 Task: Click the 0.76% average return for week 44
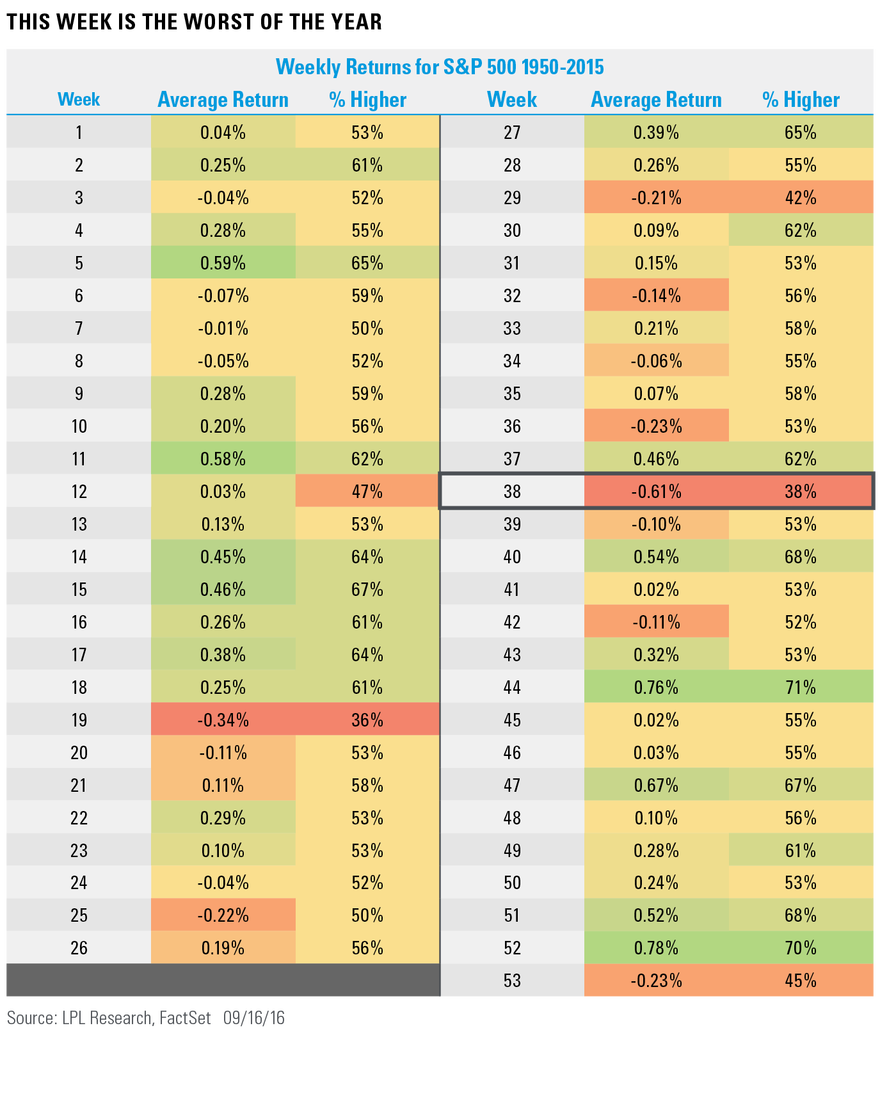(657, 687)
